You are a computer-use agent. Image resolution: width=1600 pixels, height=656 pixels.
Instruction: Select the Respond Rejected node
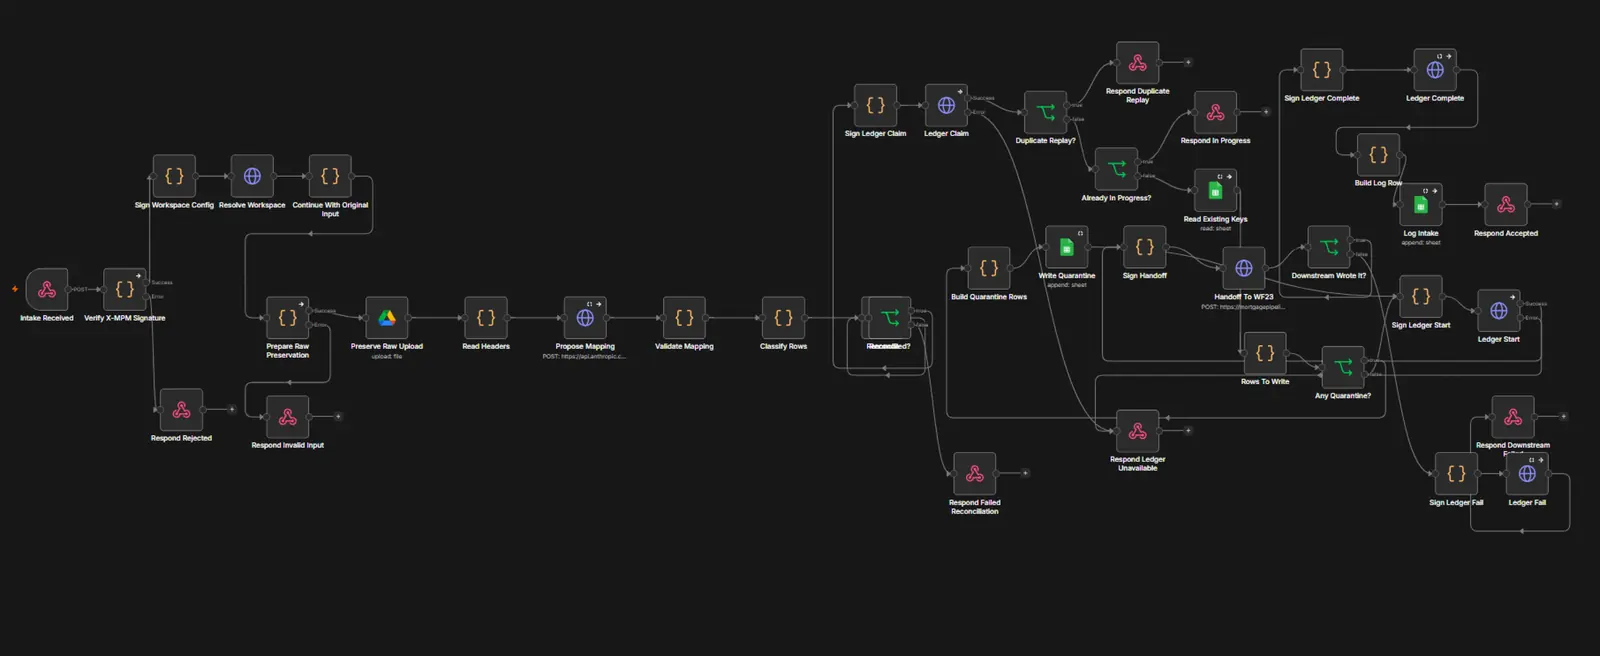(x=181, y=409)
